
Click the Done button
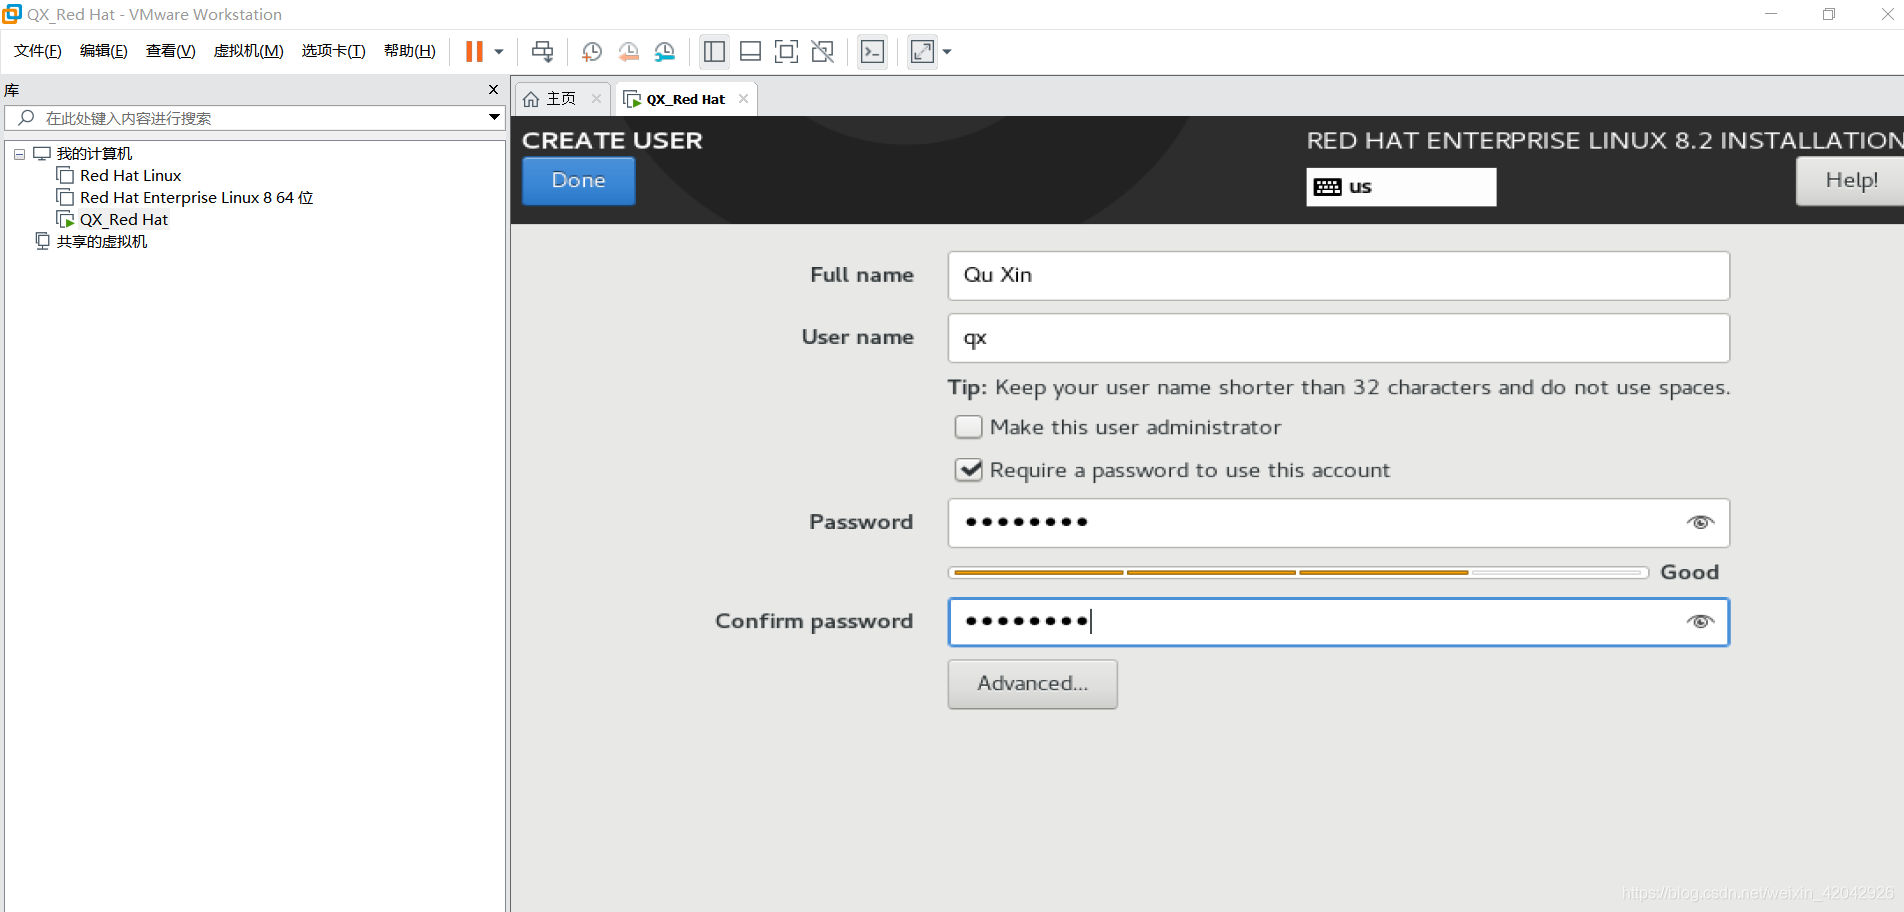coord(579,181)
